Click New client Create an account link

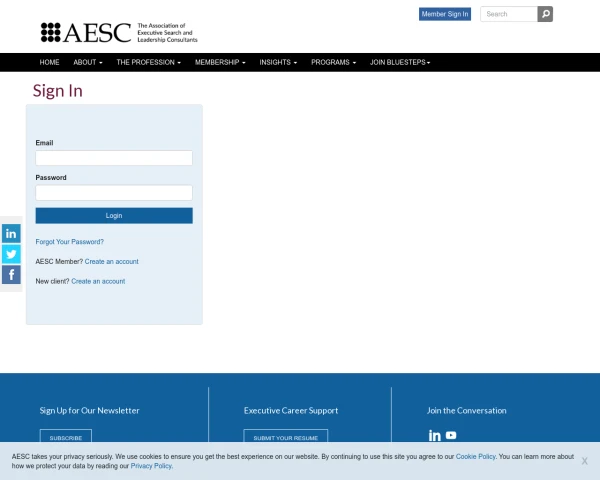point(98,281)
